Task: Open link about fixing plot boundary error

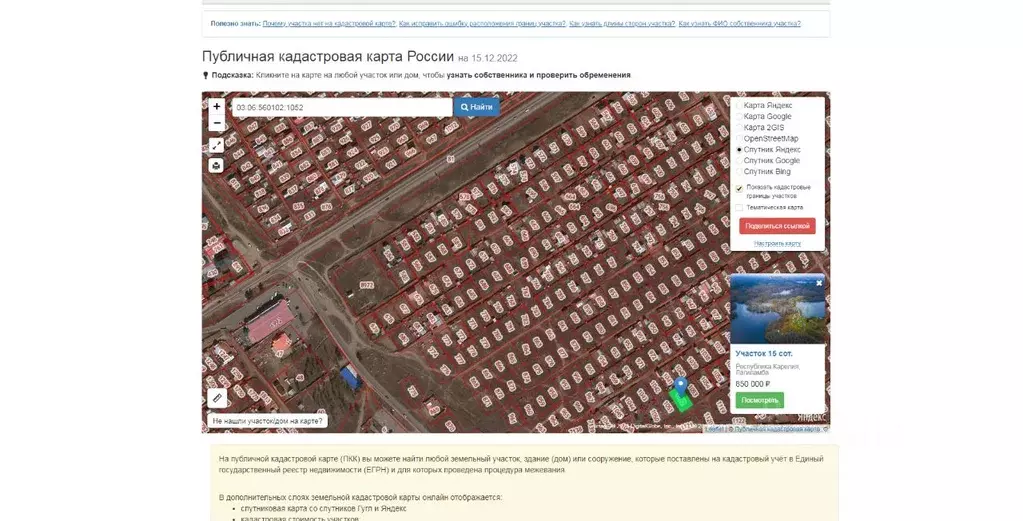Action: 483,23
